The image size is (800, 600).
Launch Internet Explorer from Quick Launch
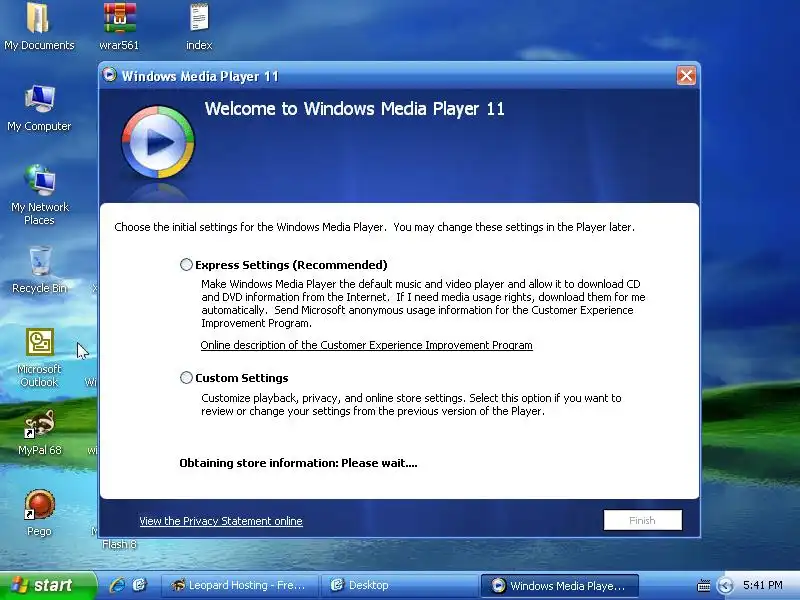point(117,585)
